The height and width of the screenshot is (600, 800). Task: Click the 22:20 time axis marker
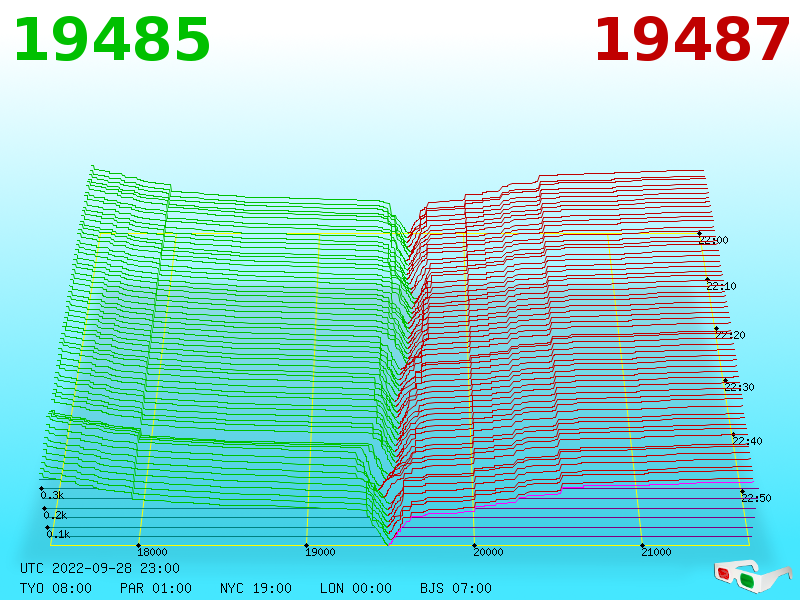point(730,335)
